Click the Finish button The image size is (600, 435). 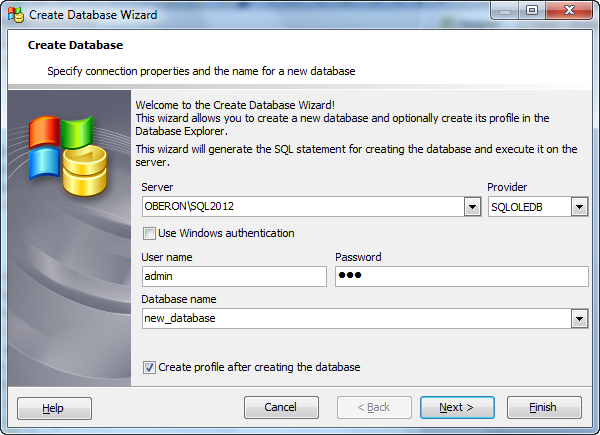point(544,408)
